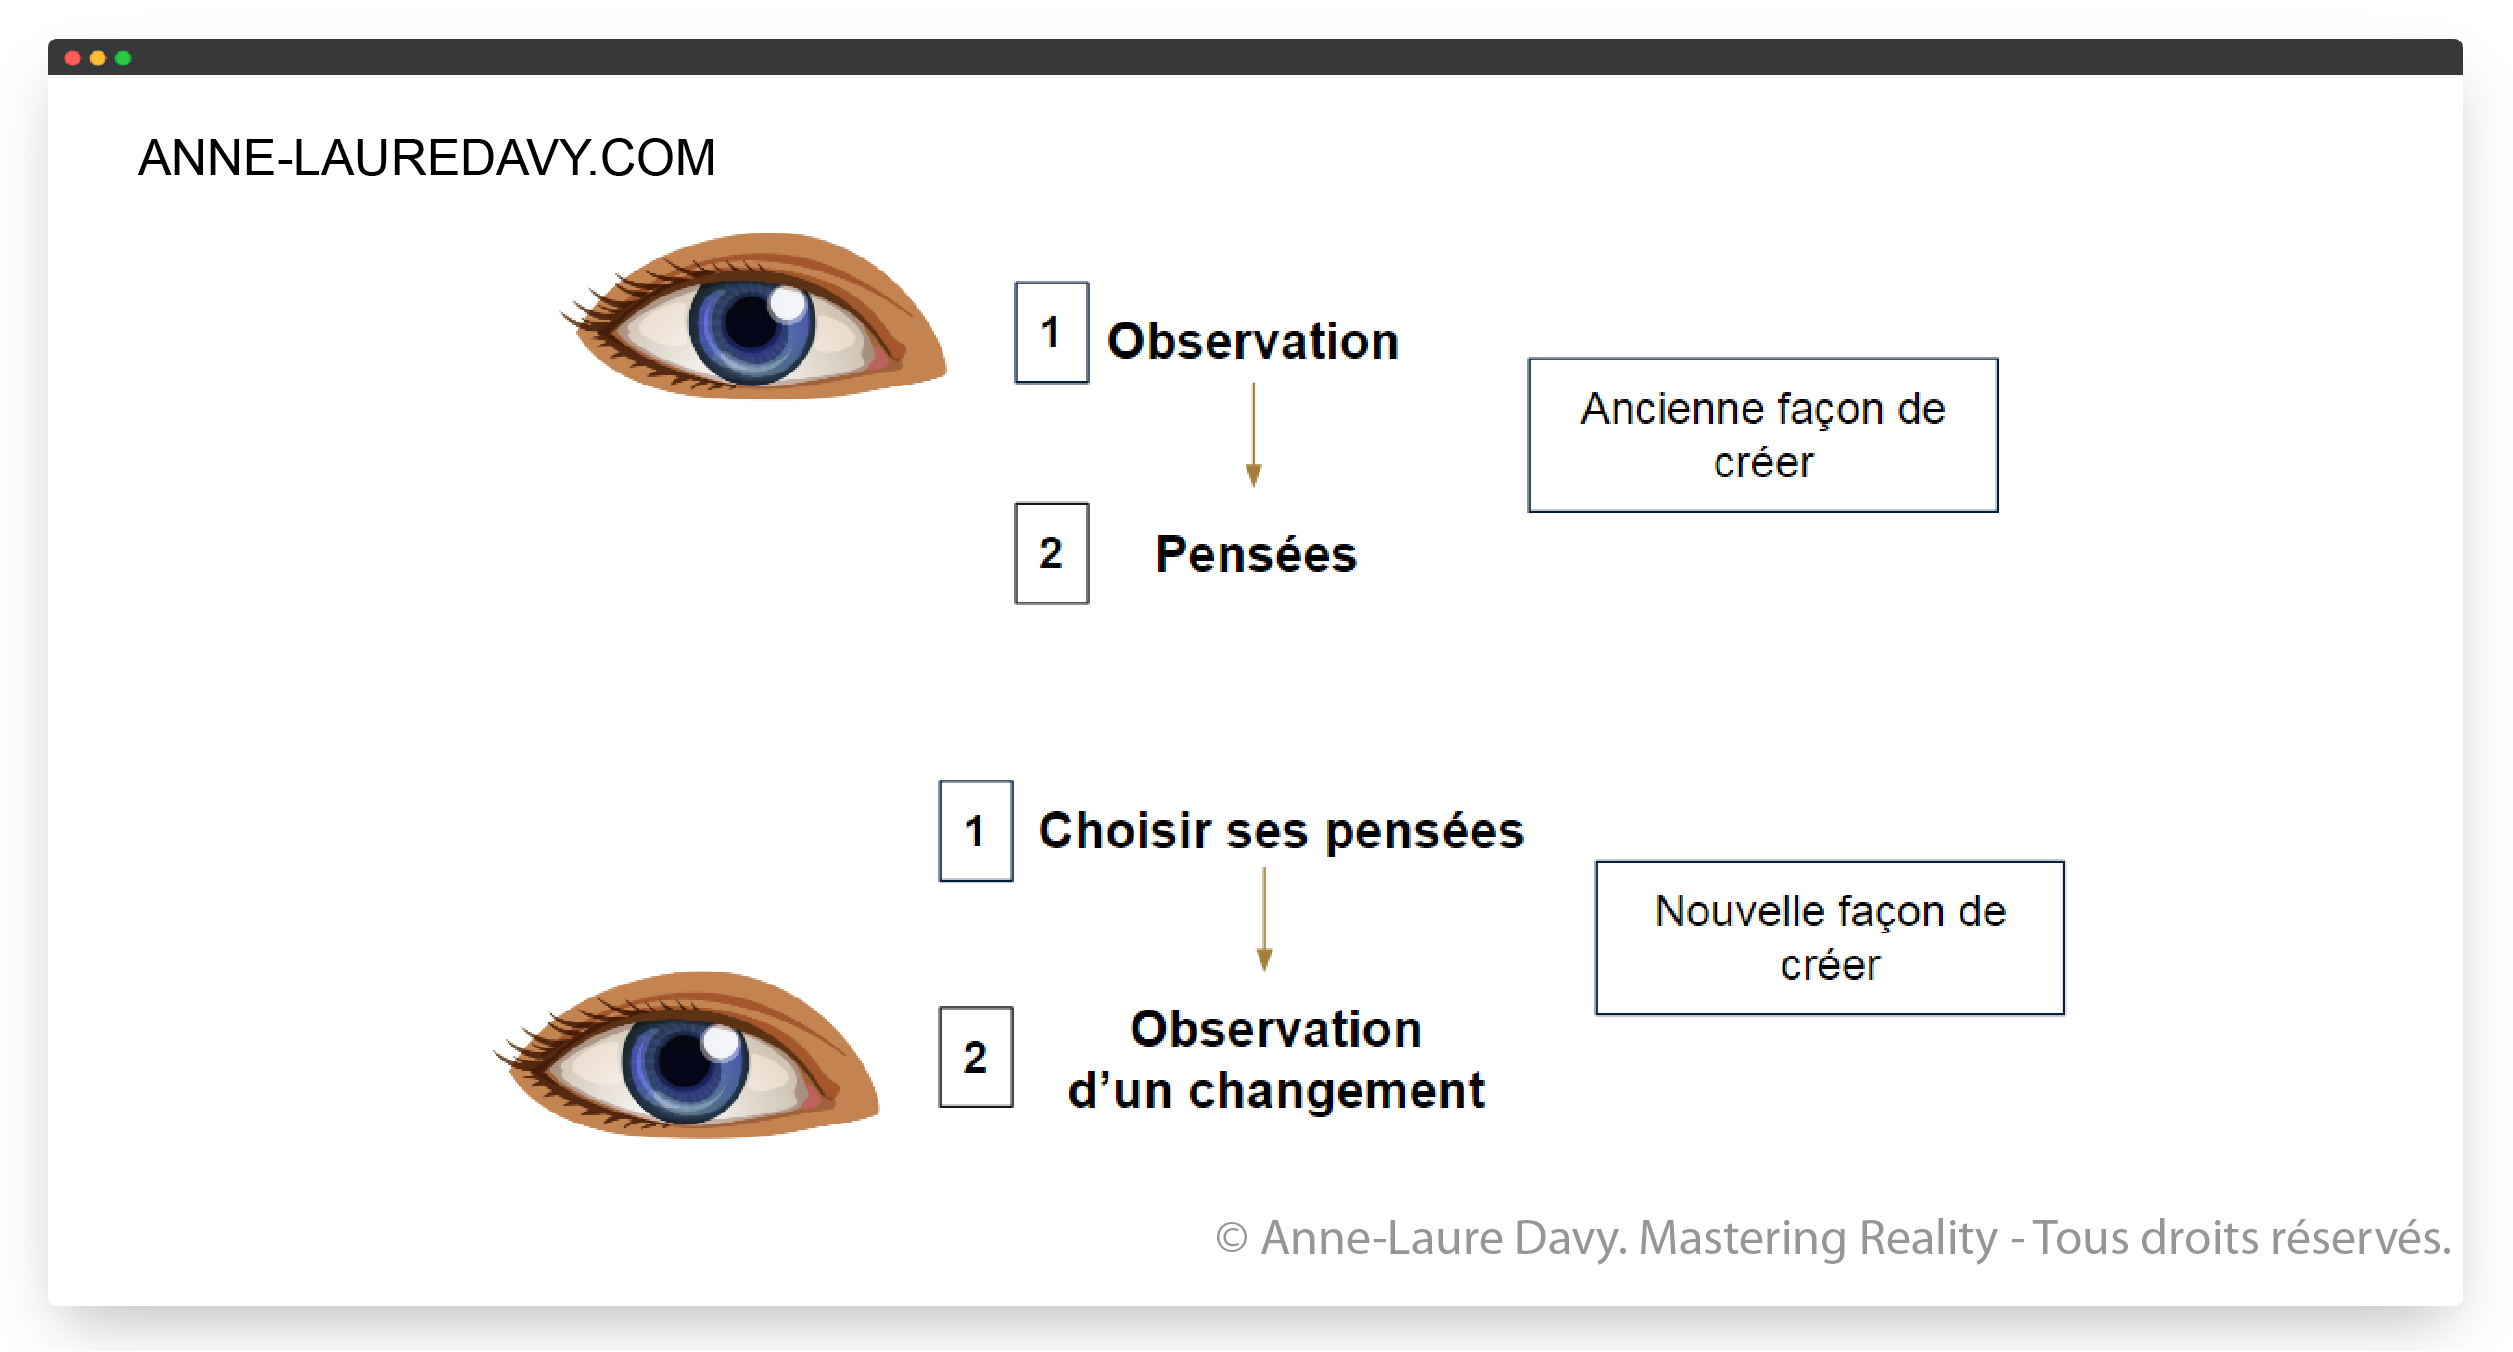
Task: Select the eye illustration near 'Observation d'un changement'
Action: point(688,1057)
